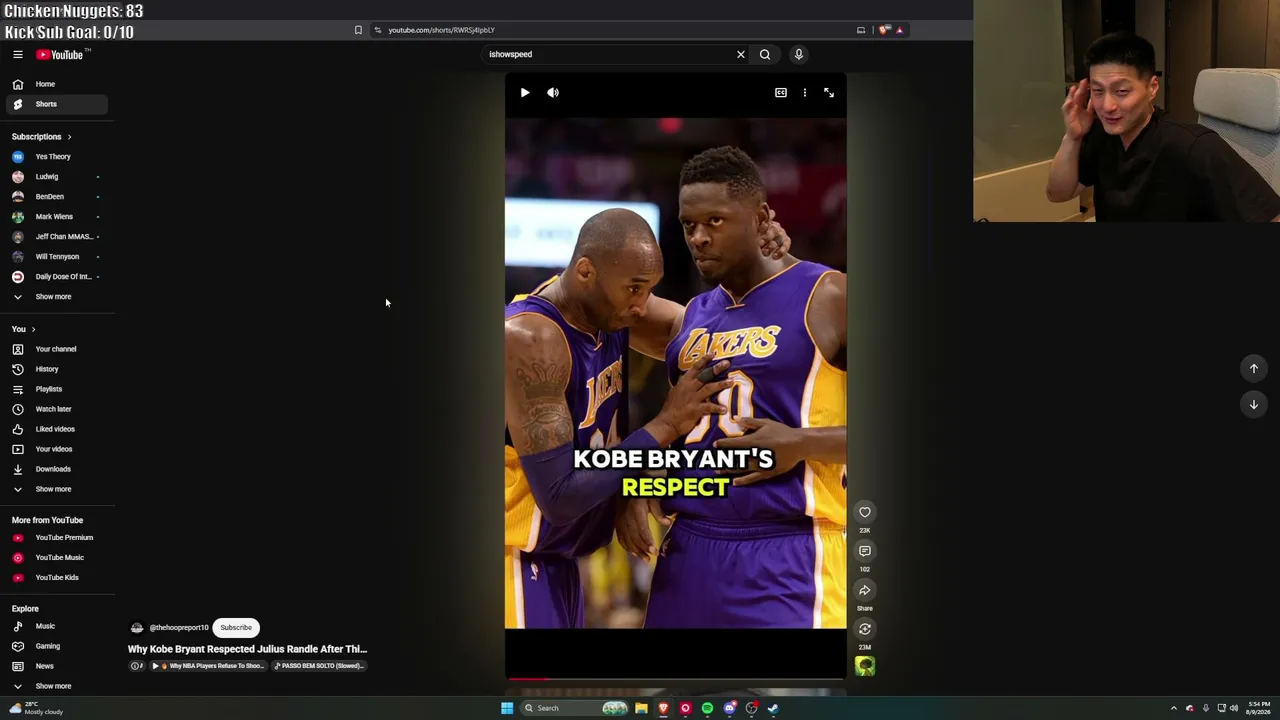Open Playlists
Screen dimensions: 1280x720
[x=57, y=389]
